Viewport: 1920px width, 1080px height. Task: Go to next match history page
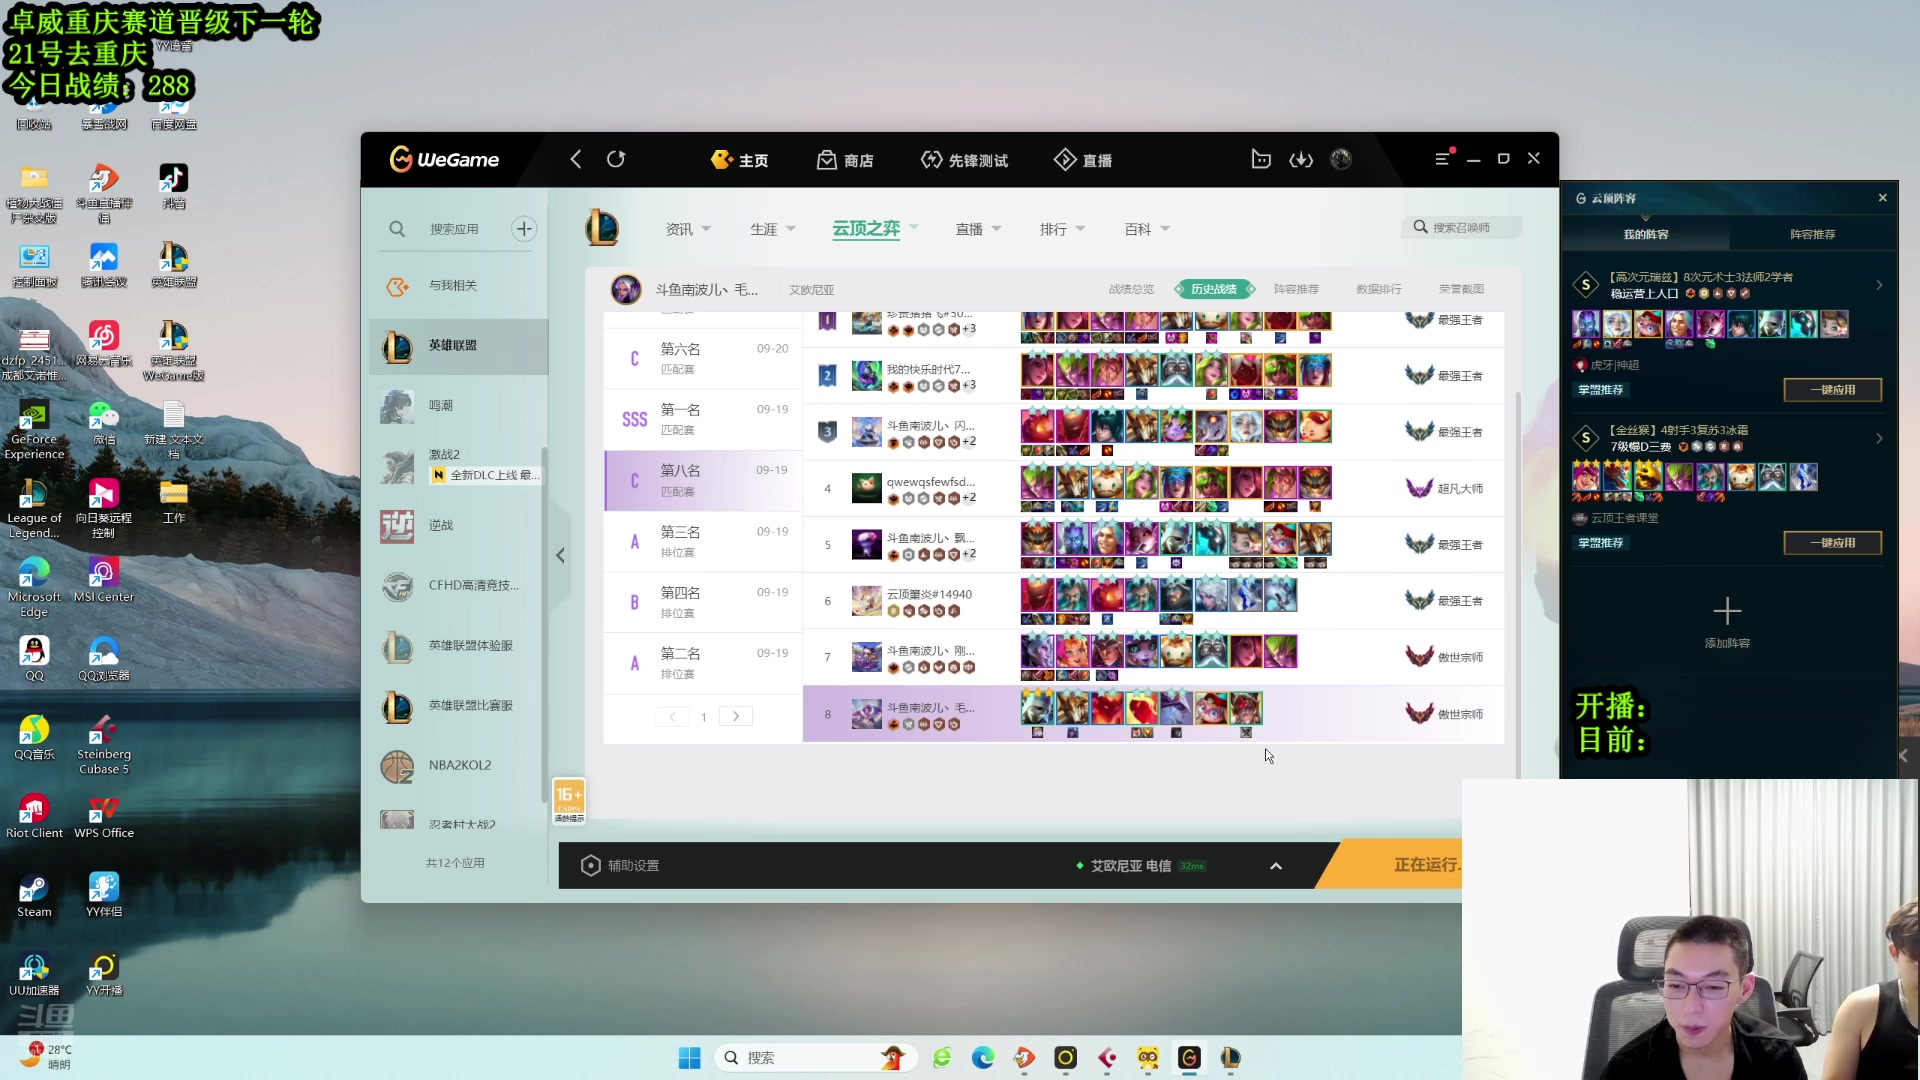736,717
